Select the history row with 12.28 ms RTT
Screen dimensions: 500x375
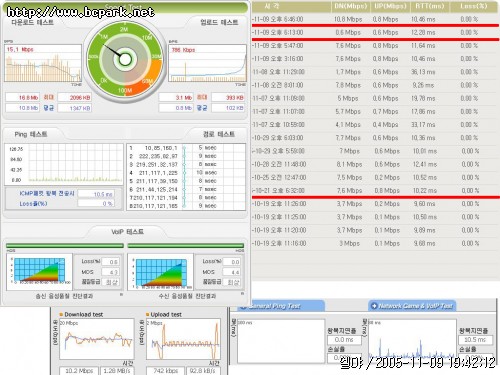(376, 32)
